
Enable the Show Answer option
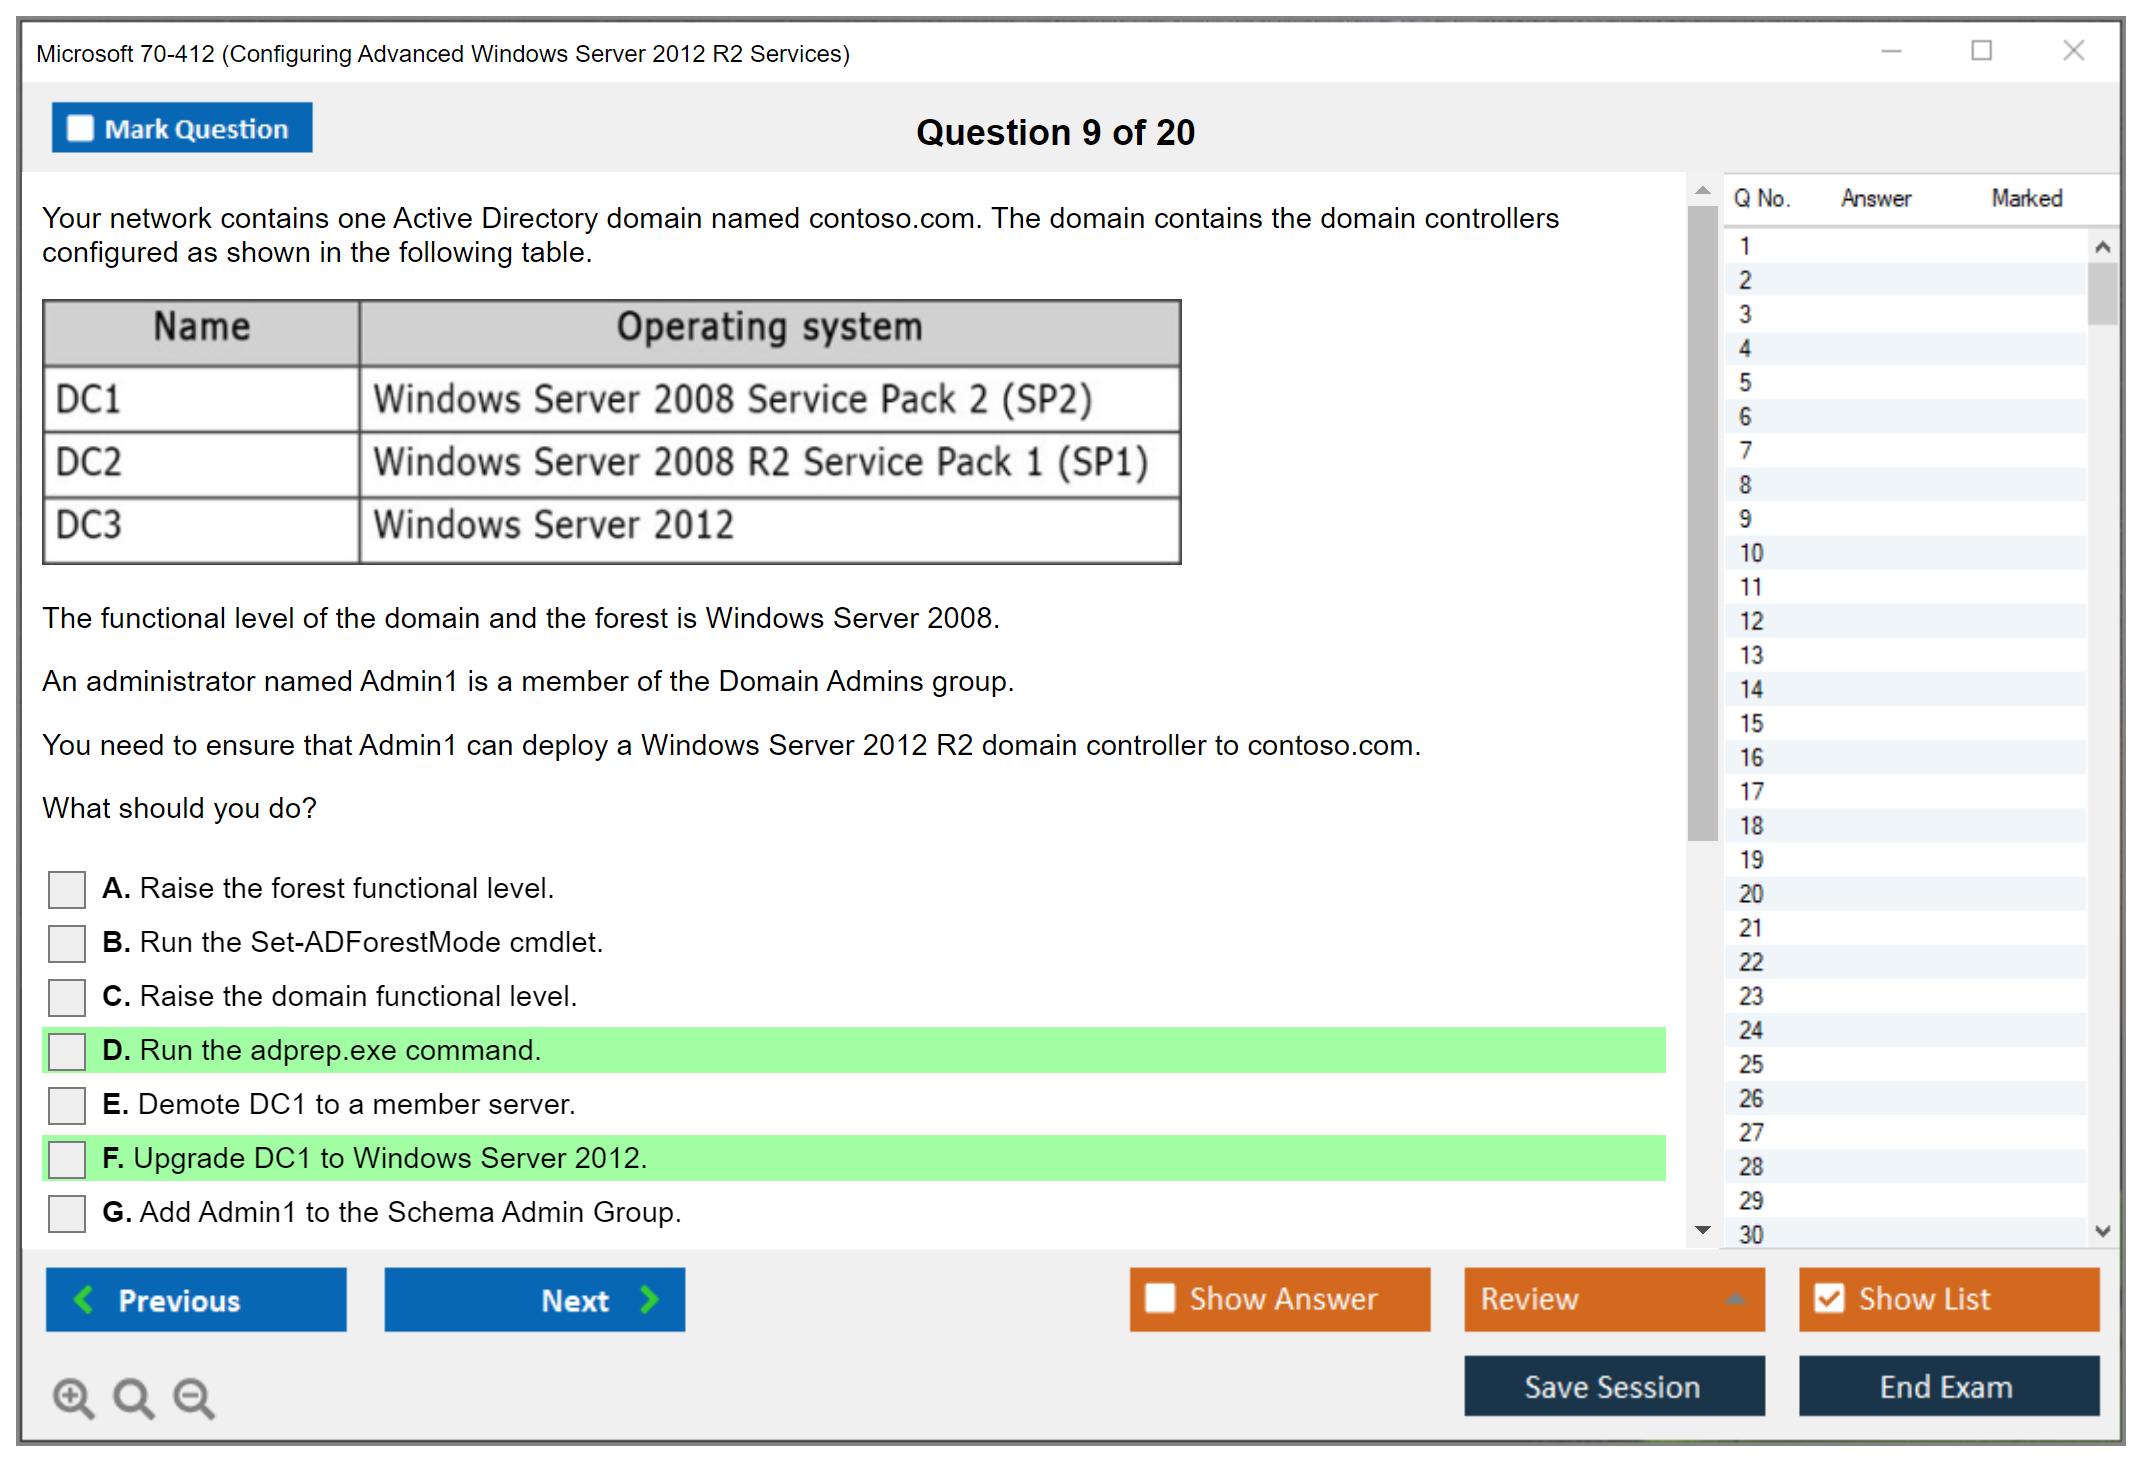1160,1298
